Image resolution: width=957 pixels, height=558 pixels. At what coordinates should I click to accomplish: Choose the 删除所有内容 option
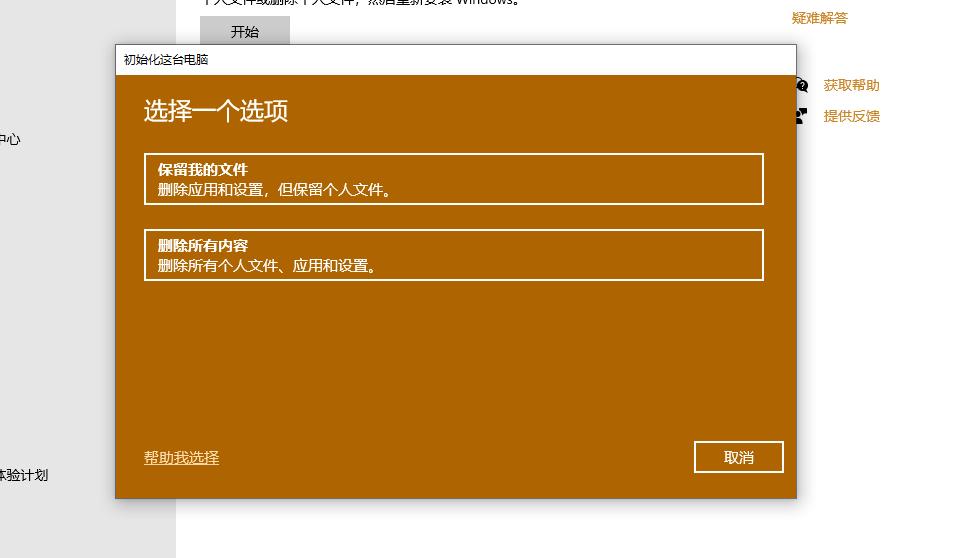tap(453, 255)
